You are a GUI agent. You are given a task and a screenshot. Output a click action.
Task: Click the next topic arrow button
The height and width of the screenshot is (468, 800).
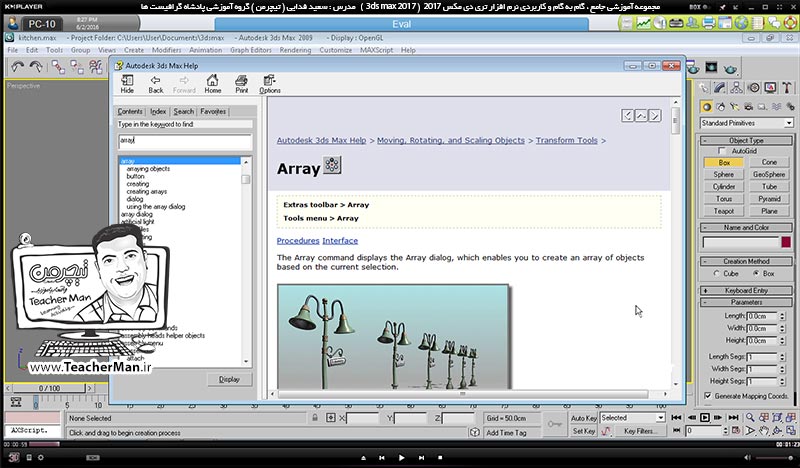pos(655,115)
